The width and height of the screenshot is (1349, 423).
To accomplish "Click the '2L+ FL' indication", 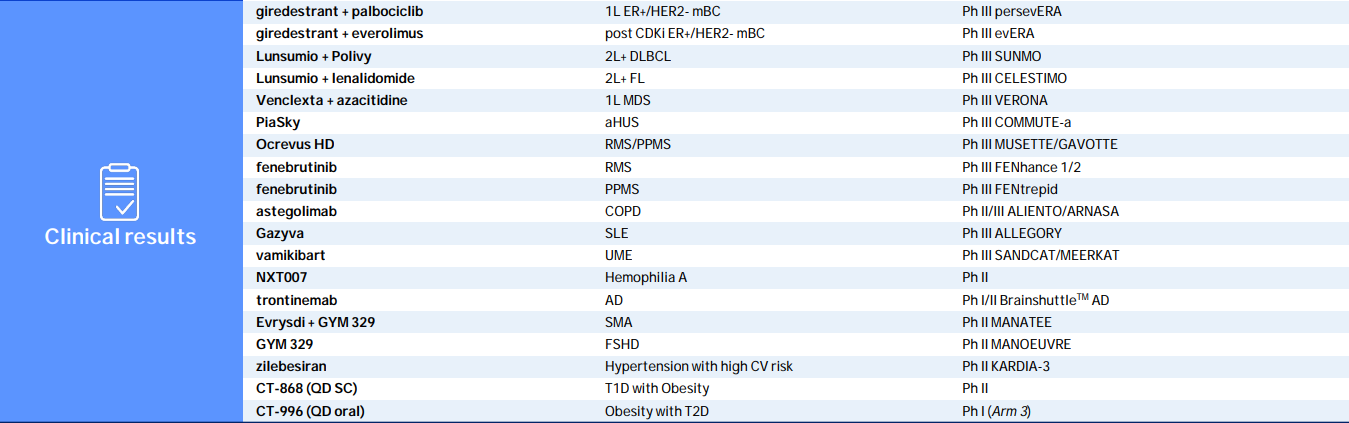I will coord(625,78).
